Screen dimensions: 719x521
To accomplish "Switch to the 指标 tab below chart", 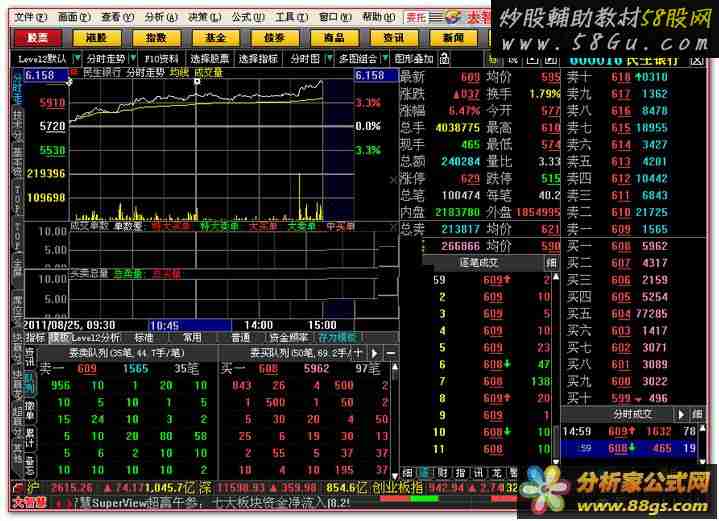I will (35, 338).
